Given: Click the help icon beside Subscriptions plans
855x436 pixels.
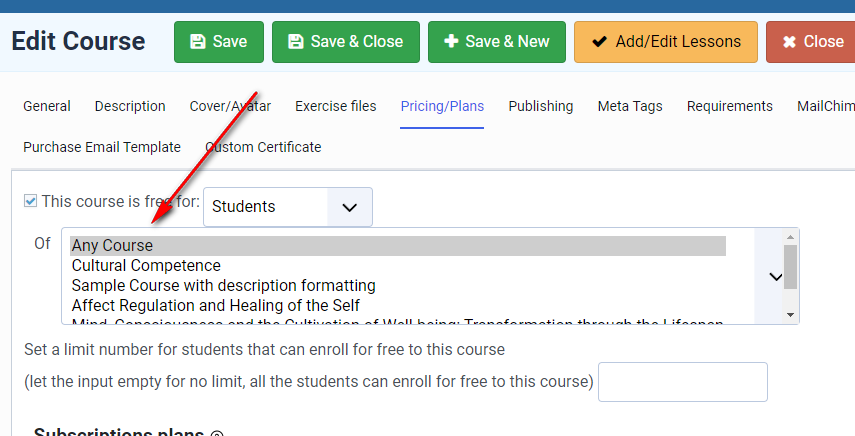Looking at the screenshot, I should (217, 434).
